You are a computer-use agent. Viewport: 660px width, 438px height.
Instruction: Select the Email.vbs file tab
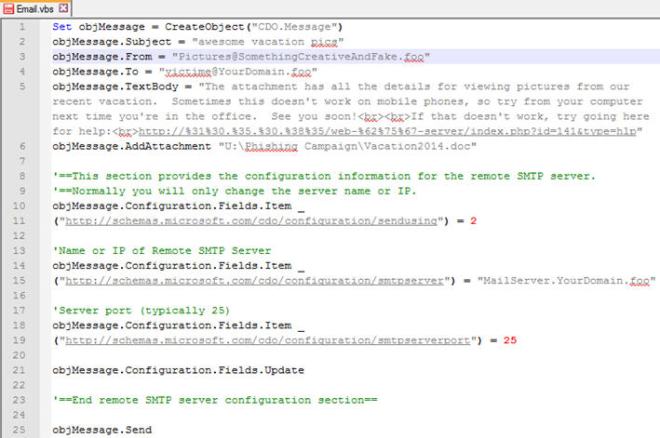(36, 8)
